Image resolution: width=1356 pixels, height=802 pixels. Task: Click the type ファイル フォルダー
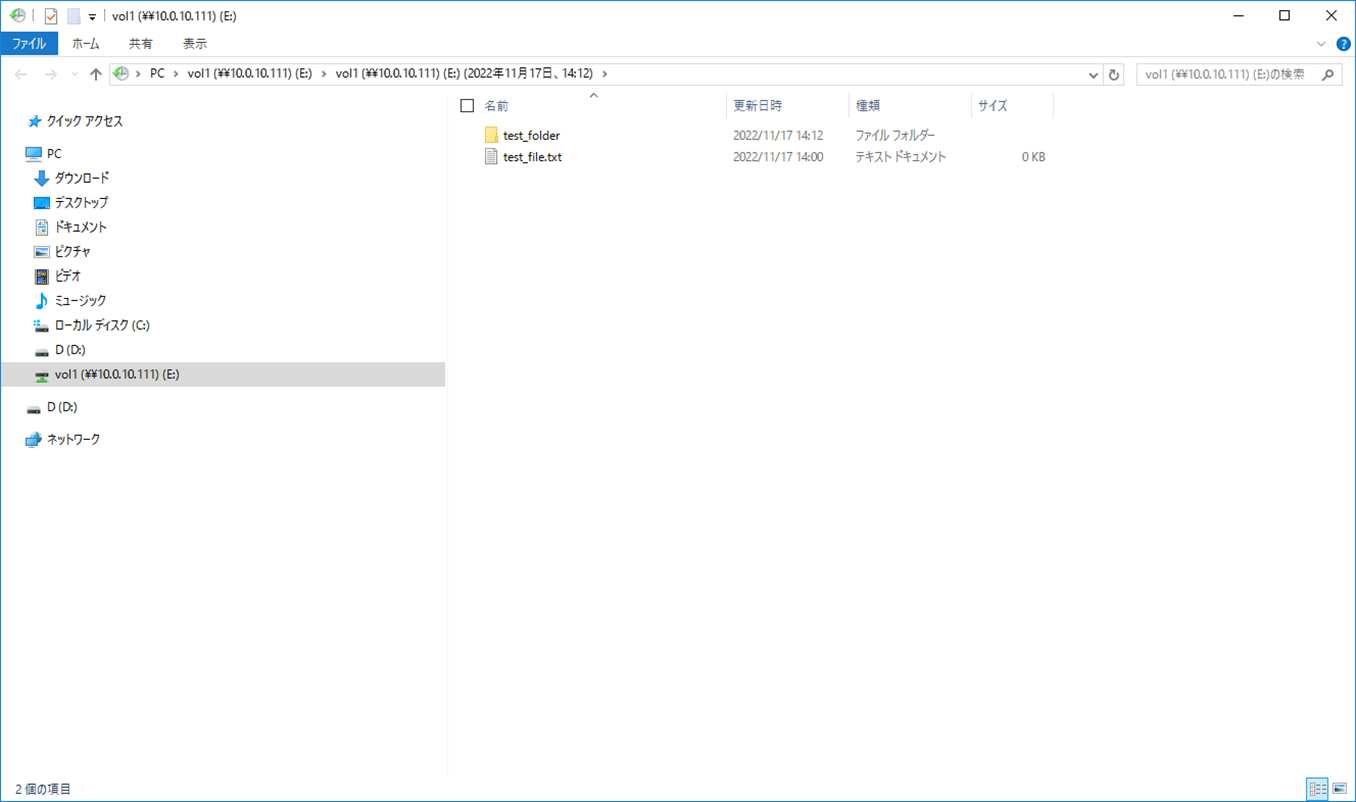(895, 135)
